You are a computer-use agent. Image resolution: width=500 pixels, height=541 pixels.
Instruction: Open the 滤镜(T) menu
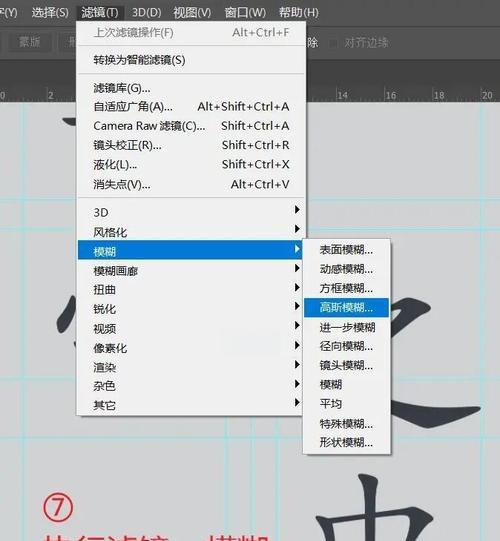pyautogui.click(x=100, y=13)
